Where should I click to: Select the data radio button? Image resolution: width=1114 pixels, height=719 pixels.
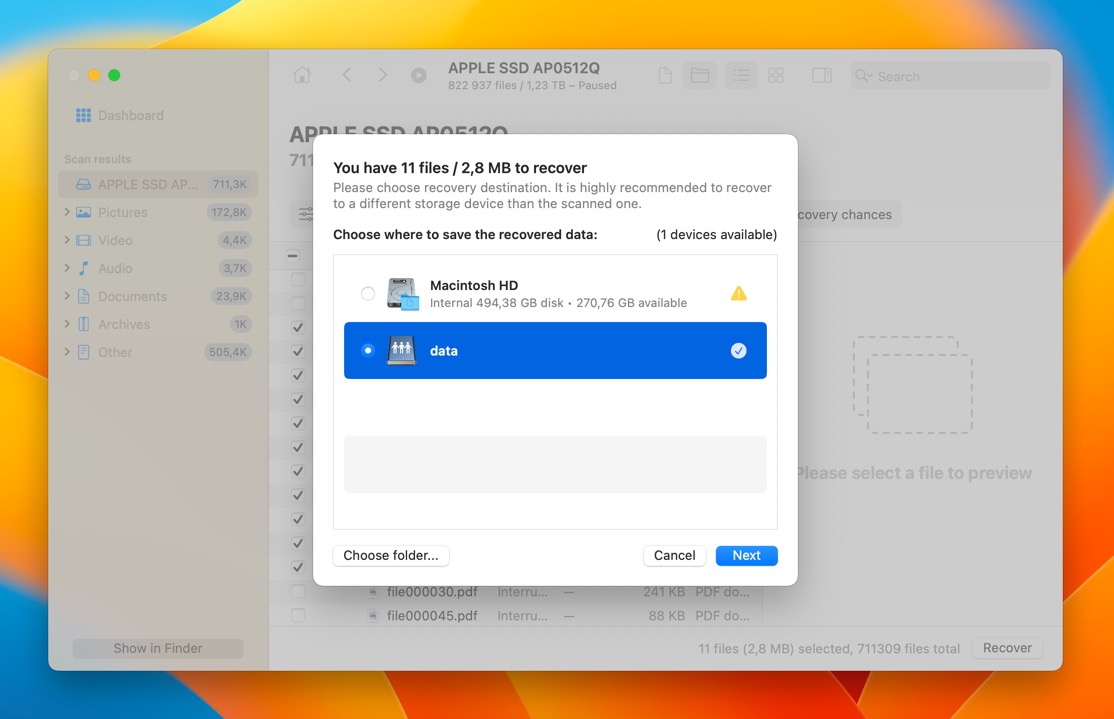coord(367,350)
